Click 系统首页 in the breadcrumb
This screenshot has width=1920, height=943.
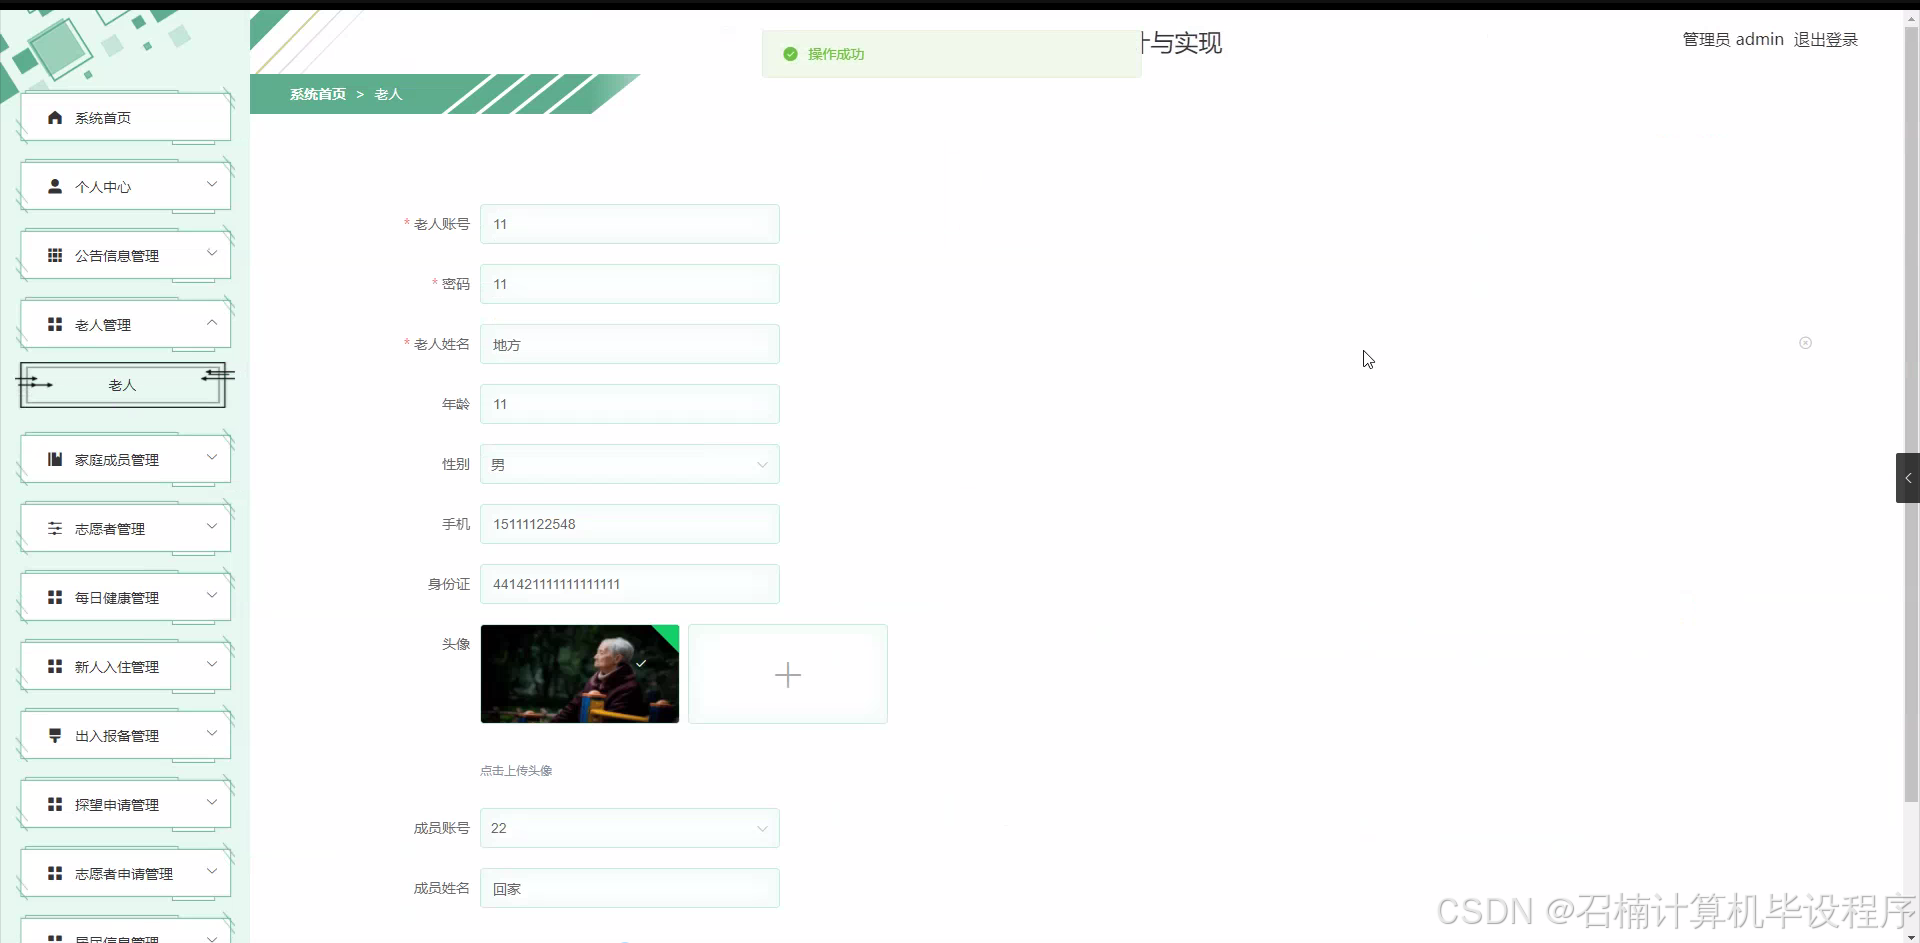click(x=318, y=94)
